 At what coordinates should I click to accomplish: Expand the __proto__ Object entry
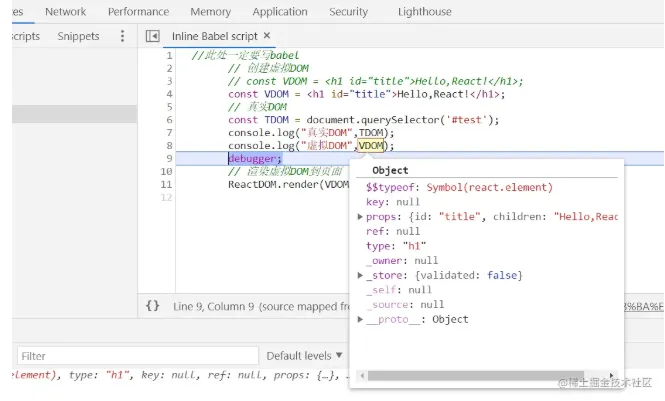[360, 319]
